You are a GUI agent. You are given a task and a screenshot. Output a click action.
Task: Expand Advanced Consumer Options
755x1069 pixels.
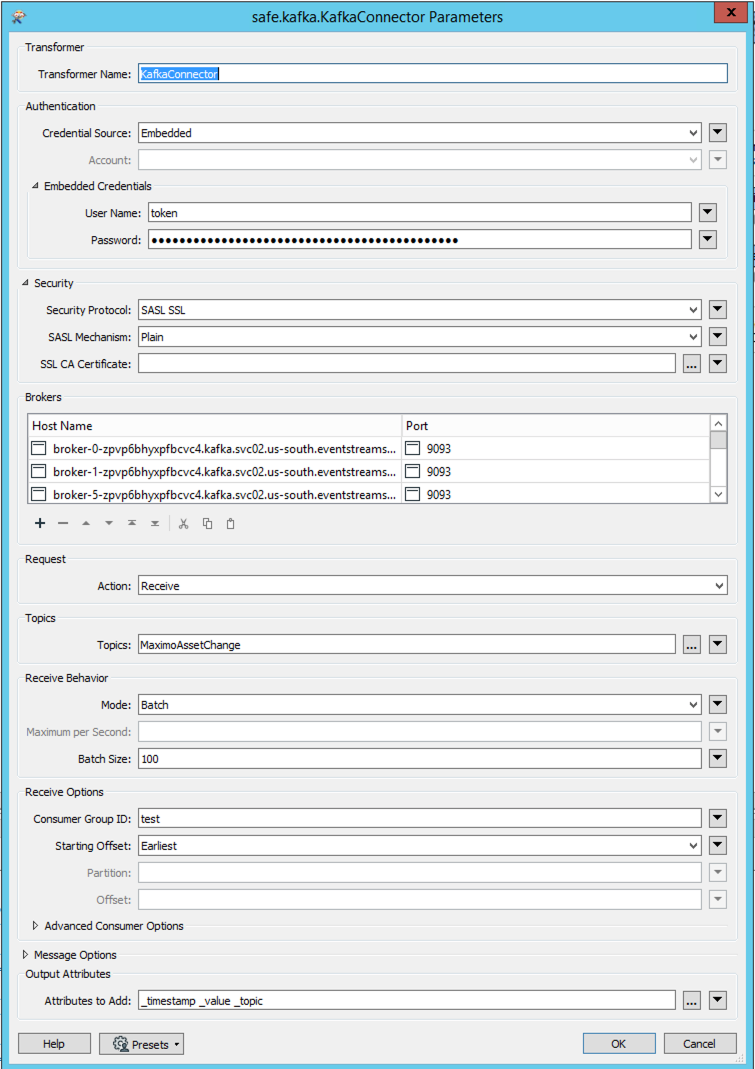point(35,926)
